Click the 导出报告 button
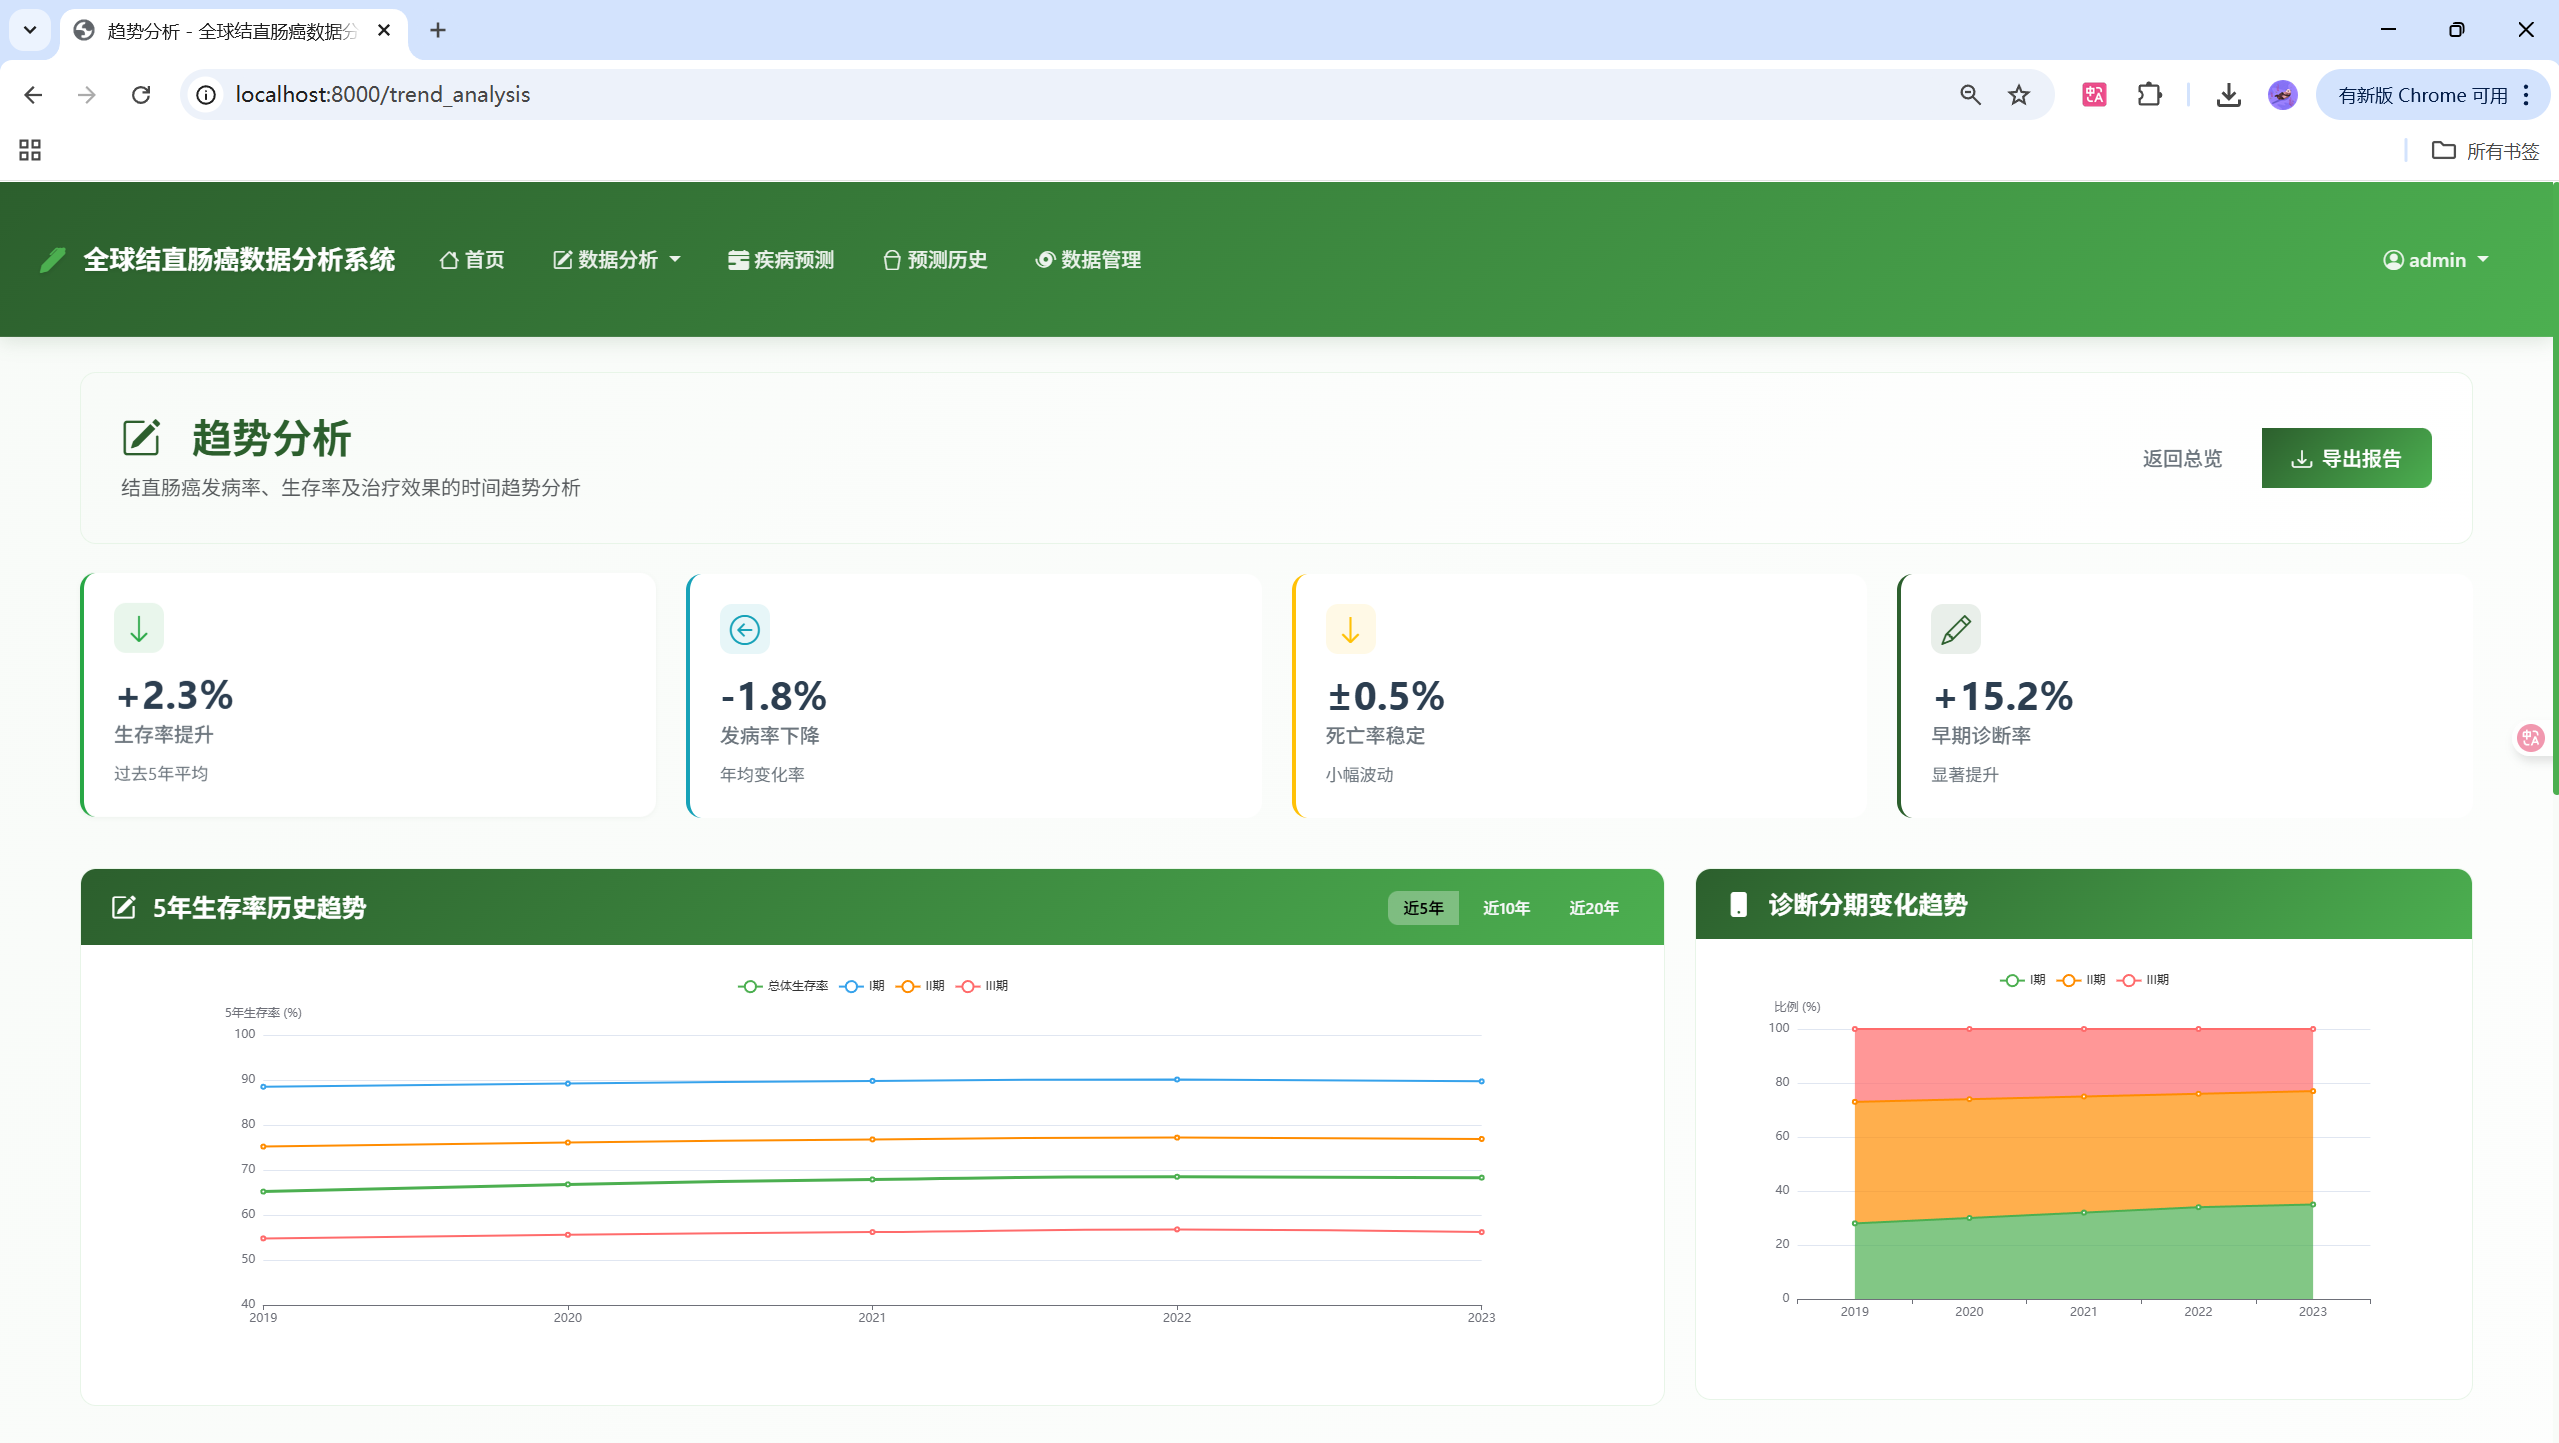2559x1443 pixels. click(x=2345, y=459)
